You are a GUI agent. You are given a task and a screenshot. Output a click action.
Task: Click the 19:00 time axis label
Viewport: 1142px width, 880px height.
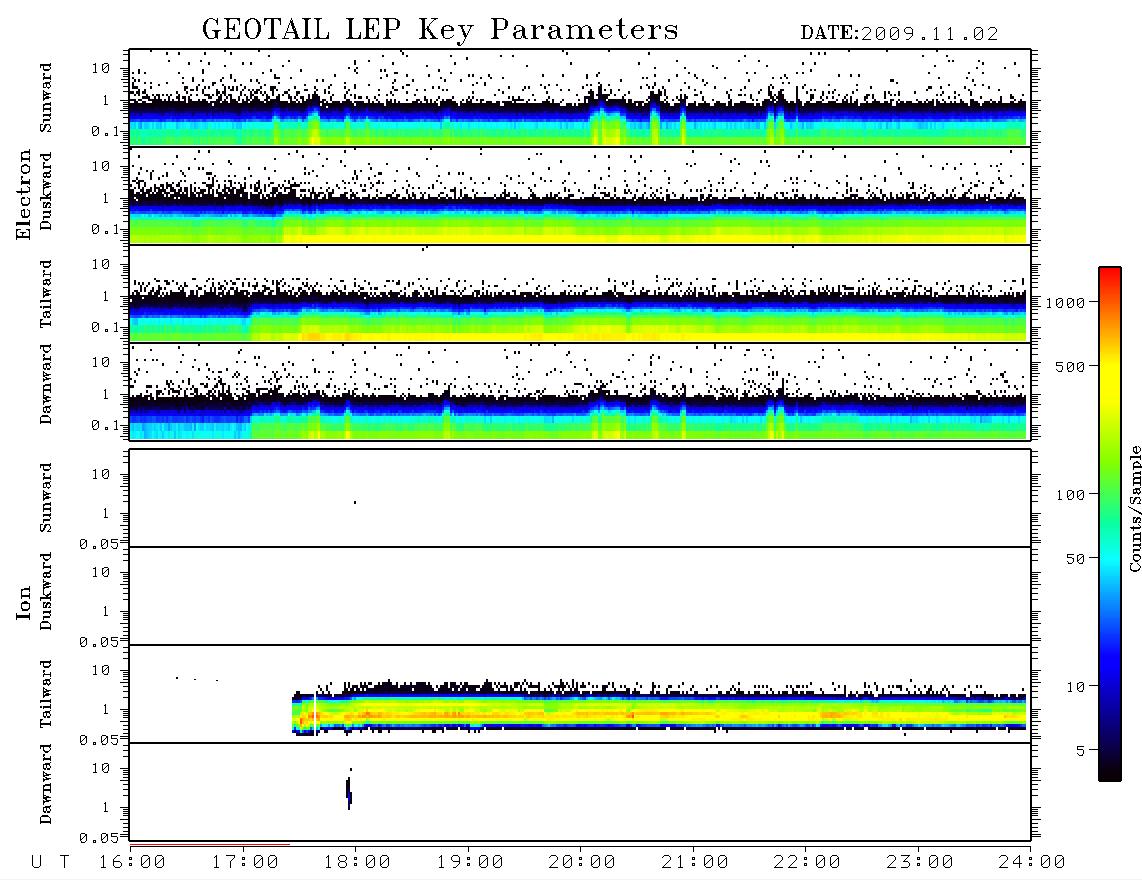coord(470,863)
